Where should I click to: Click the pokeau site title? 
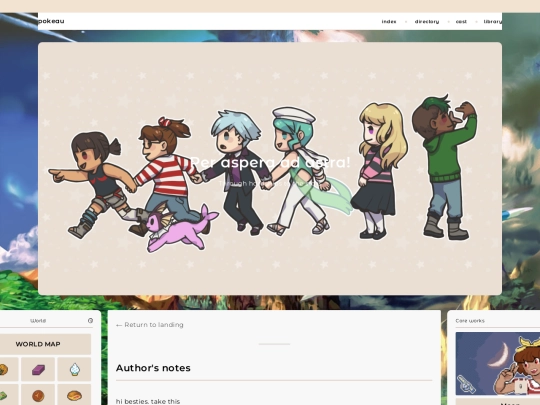(x=51, y=21)
